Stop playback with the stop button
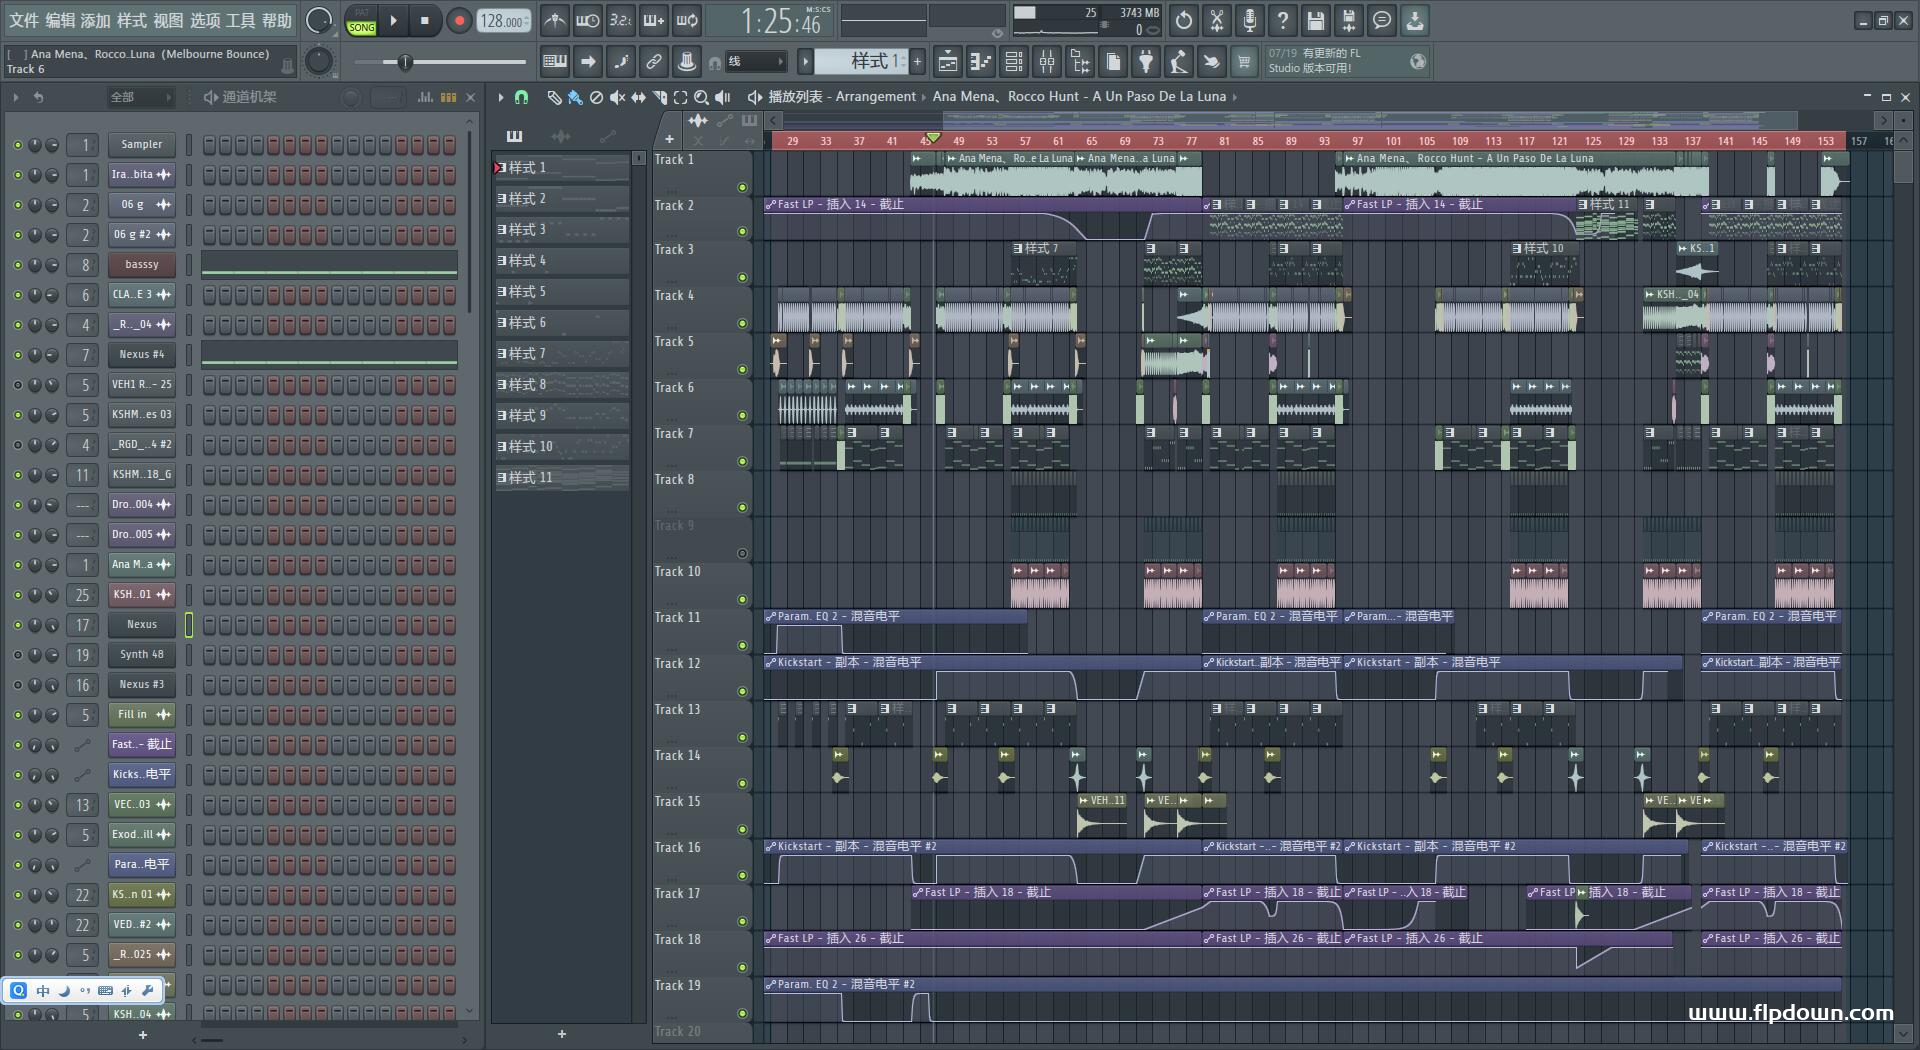The width and height of the screenshot is (1920, 1050). point(425,20)
